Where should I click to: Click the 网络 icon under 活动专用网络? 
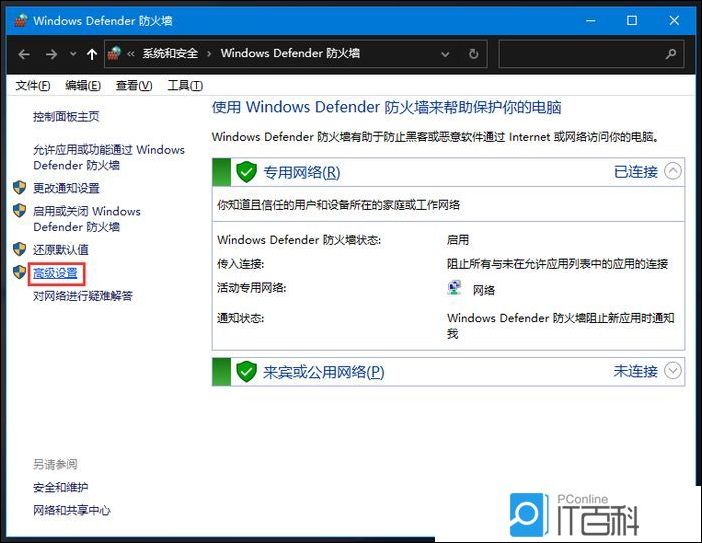click(x=454, y=288)
